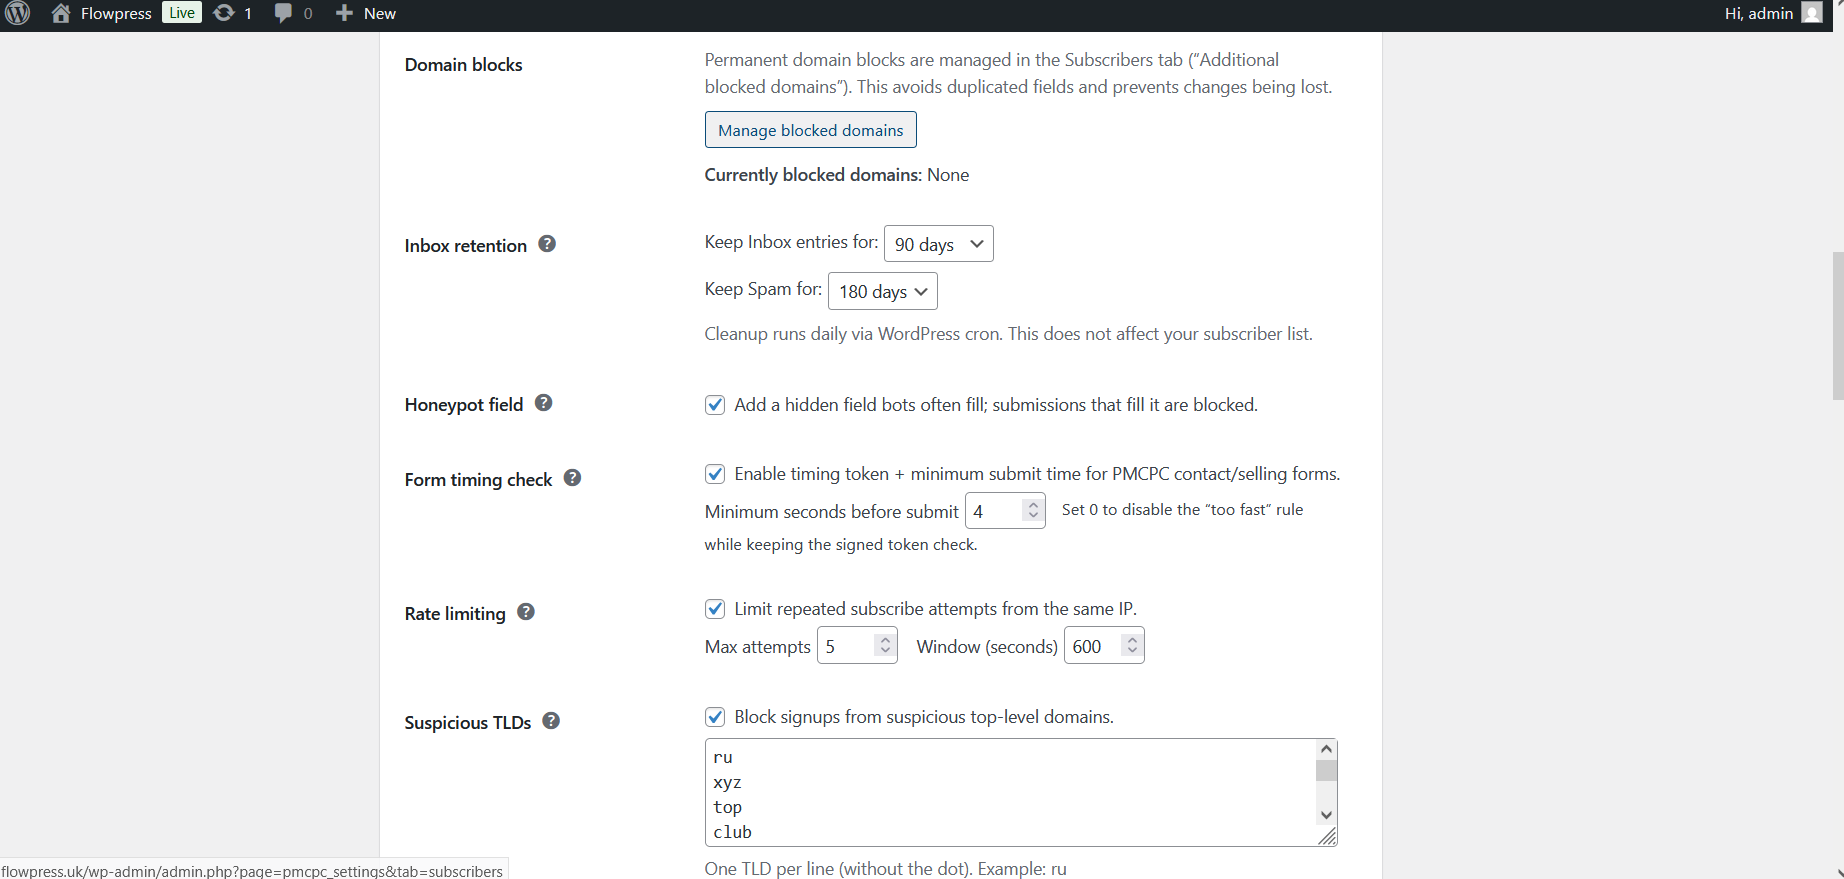
Task: Click the updates icon in admin bar
Action: click(224, 13)
